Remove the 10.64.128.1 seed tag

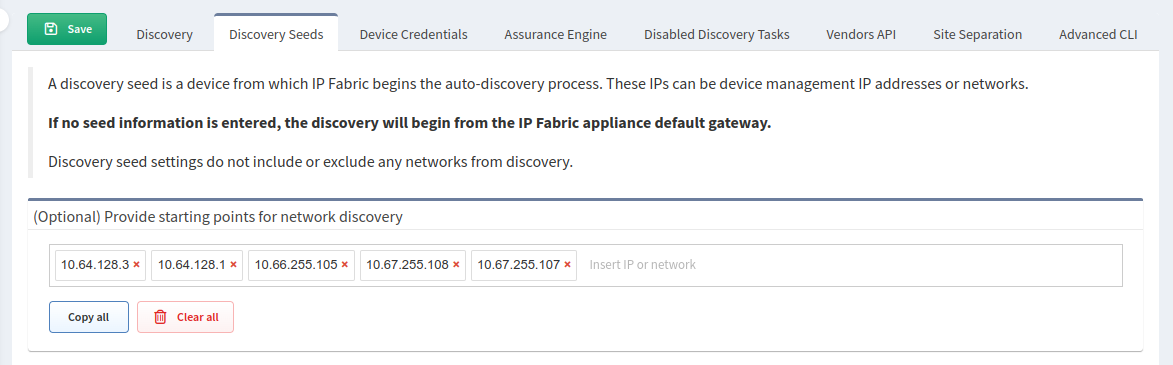pos(233,265)
